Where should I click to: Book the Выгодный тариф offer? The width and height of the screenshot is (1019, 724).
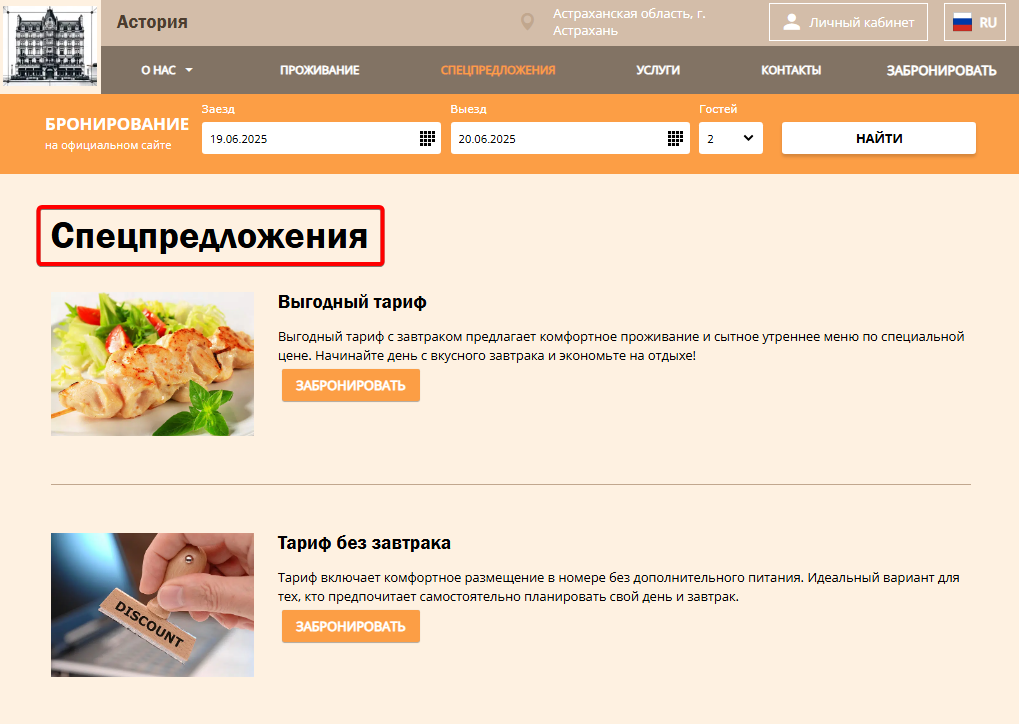click(351, 385)
